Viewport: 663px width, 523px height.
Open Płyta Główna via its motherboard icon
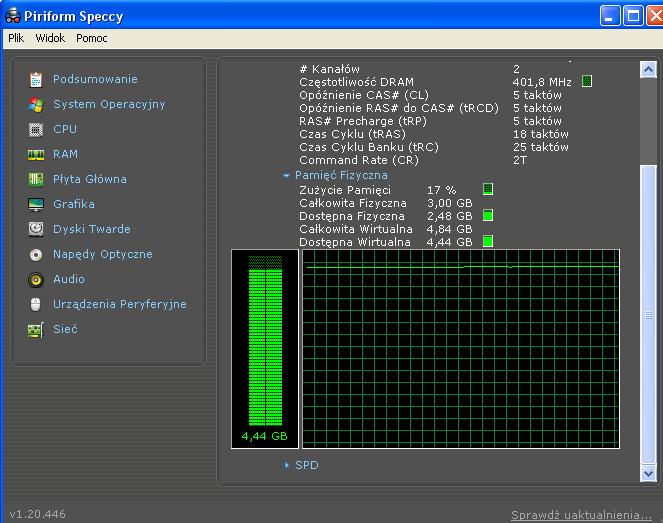36,179
